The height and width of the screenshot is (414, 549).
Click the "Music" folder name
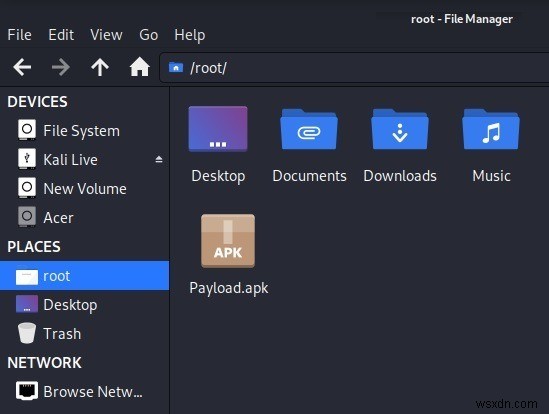pyautogui.click(x=491, y=176)
